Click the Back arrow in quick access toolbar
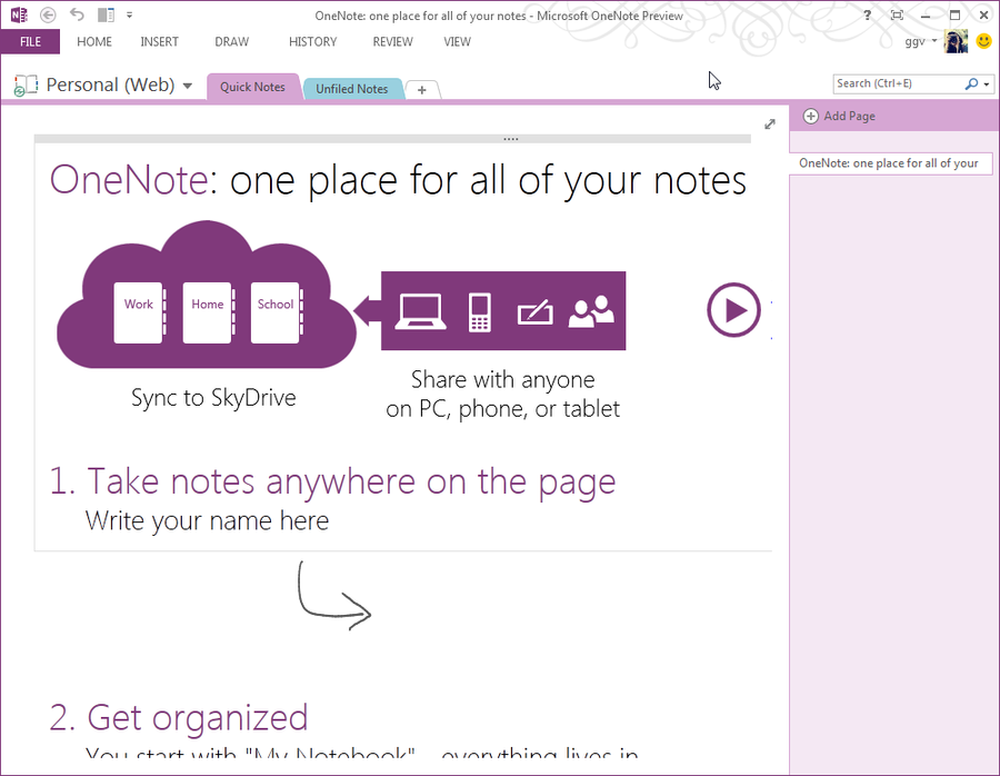Image resolution: width=1000 pixels, height=776 pixels. click(x=48, y=15)
